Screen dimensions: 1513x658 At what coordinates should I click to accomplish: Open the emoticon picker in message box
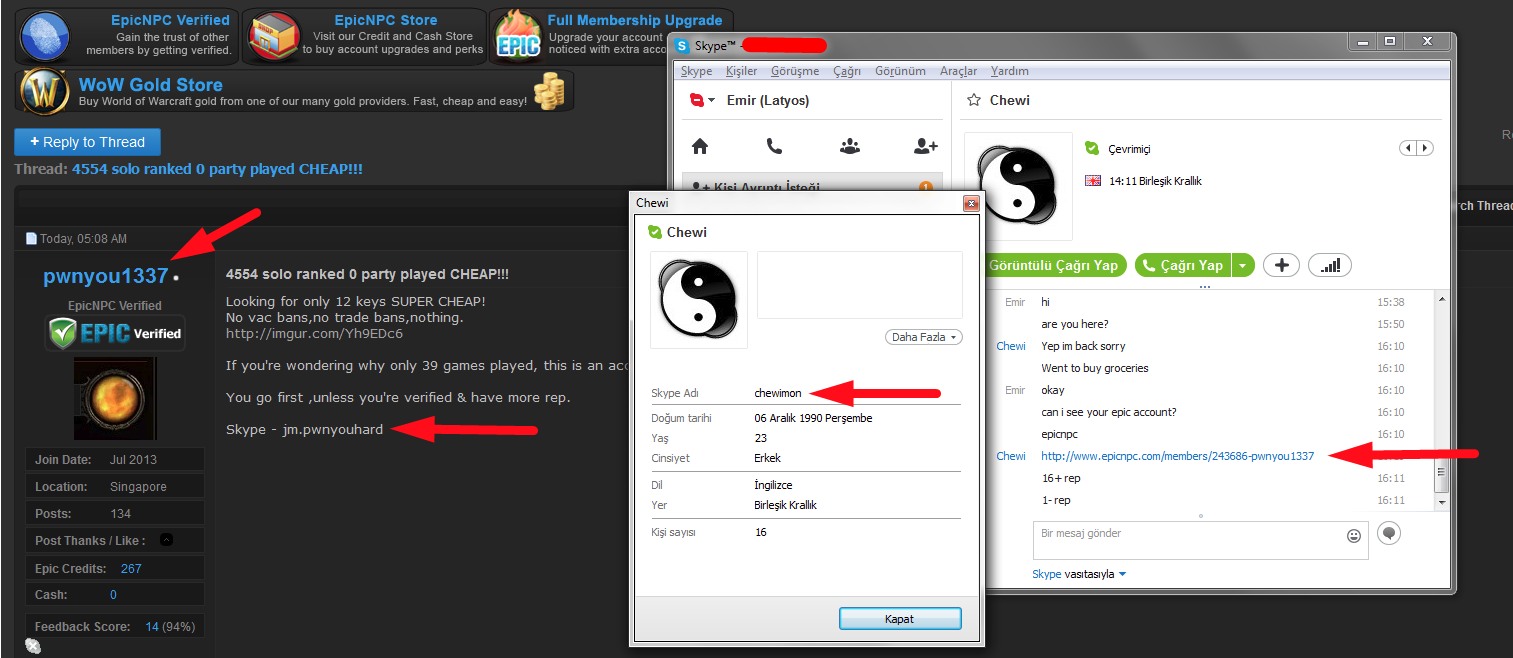tap(1354, 536)
